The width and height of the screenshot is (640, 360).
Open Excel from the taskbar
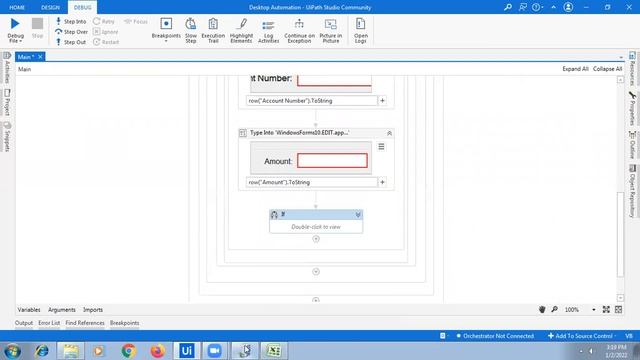coord(274,351)
